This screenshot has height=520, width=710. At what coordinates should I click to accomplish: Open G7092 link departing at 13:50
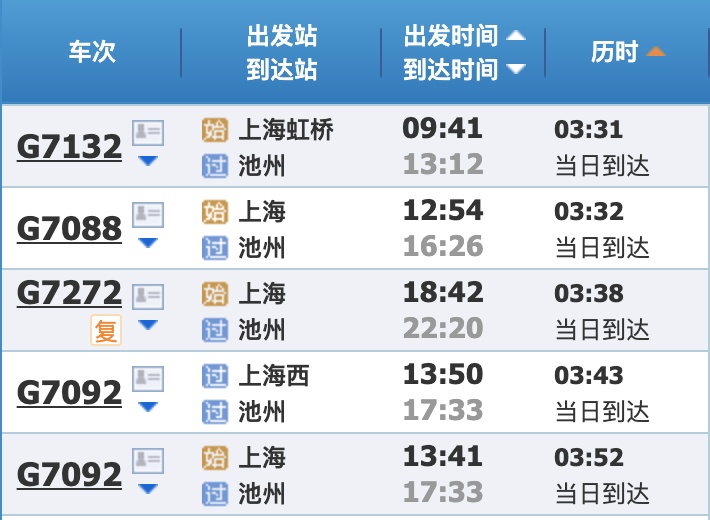pyautogui.click(x=69, y=393)
